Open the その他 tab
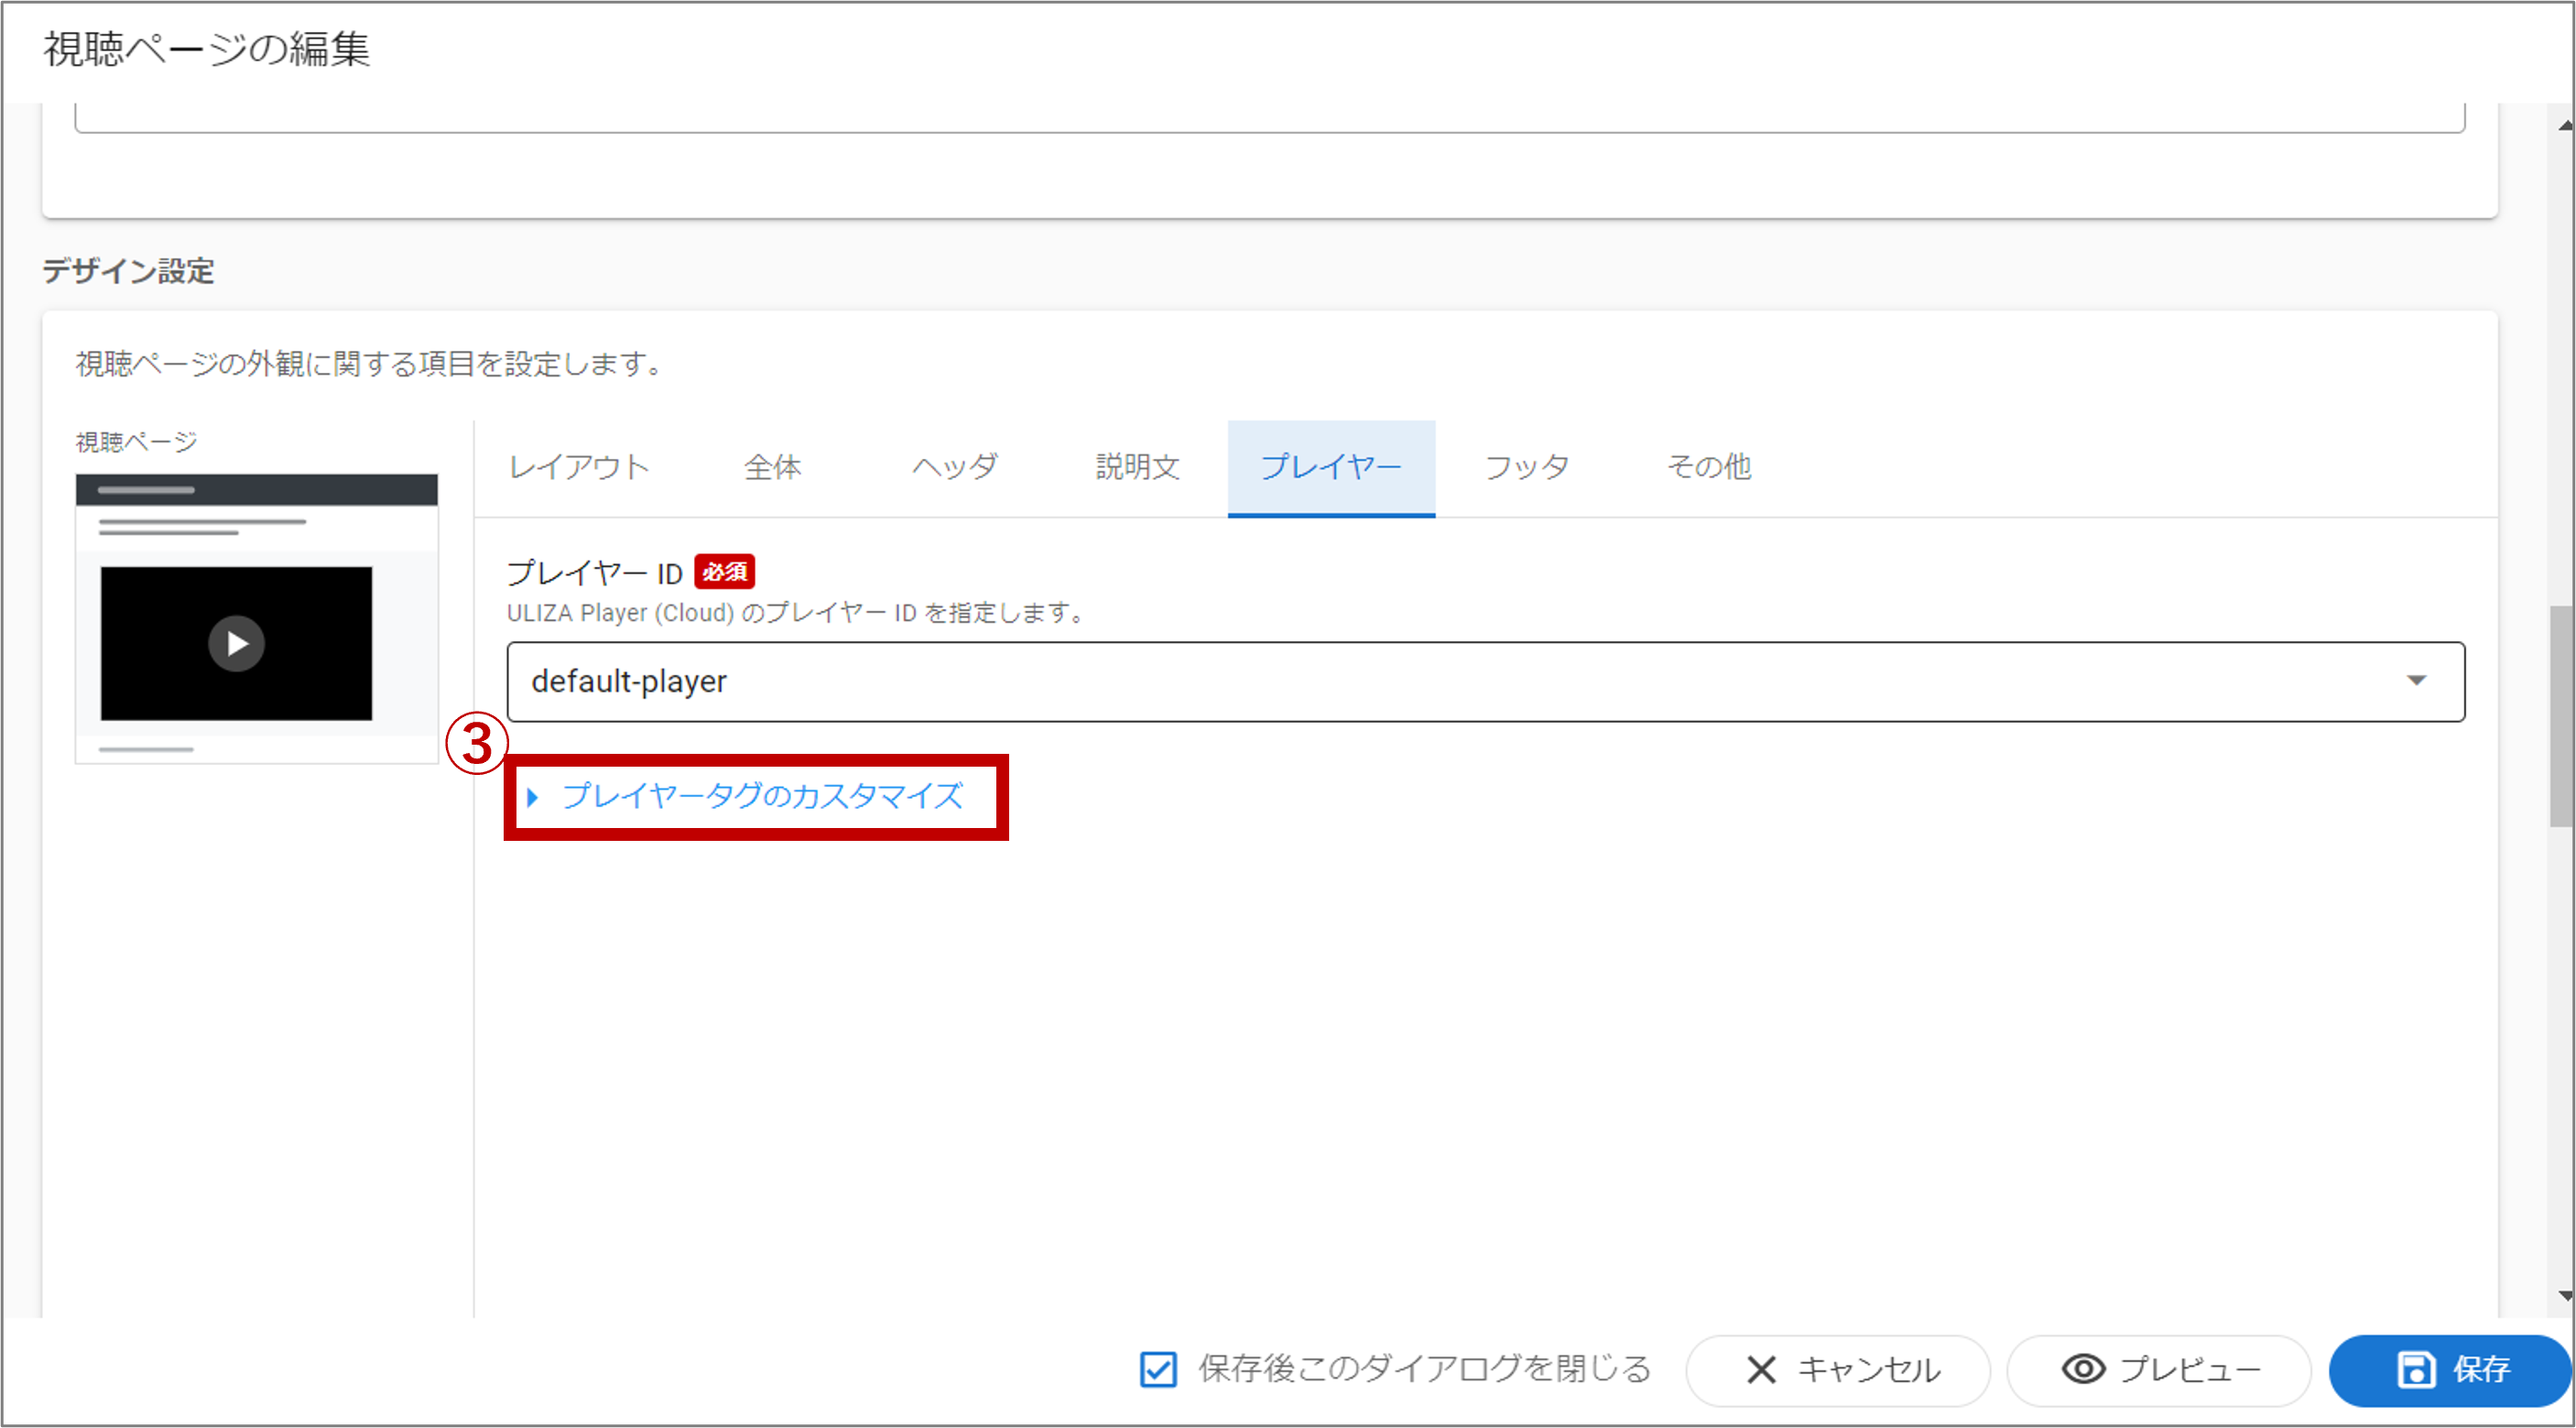This screenshot has height=1428, width=2576. 1708,467
